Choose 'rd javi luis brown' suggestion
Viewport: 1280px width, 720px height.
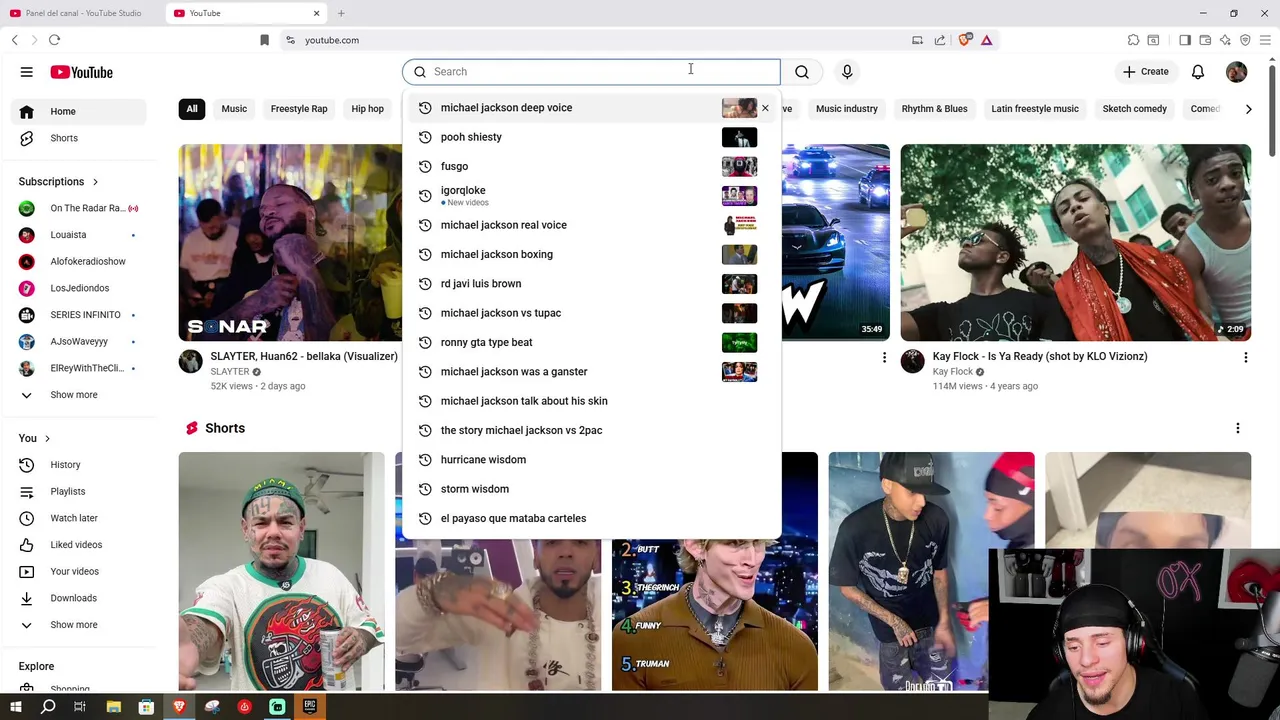click(x=591, y=284)
